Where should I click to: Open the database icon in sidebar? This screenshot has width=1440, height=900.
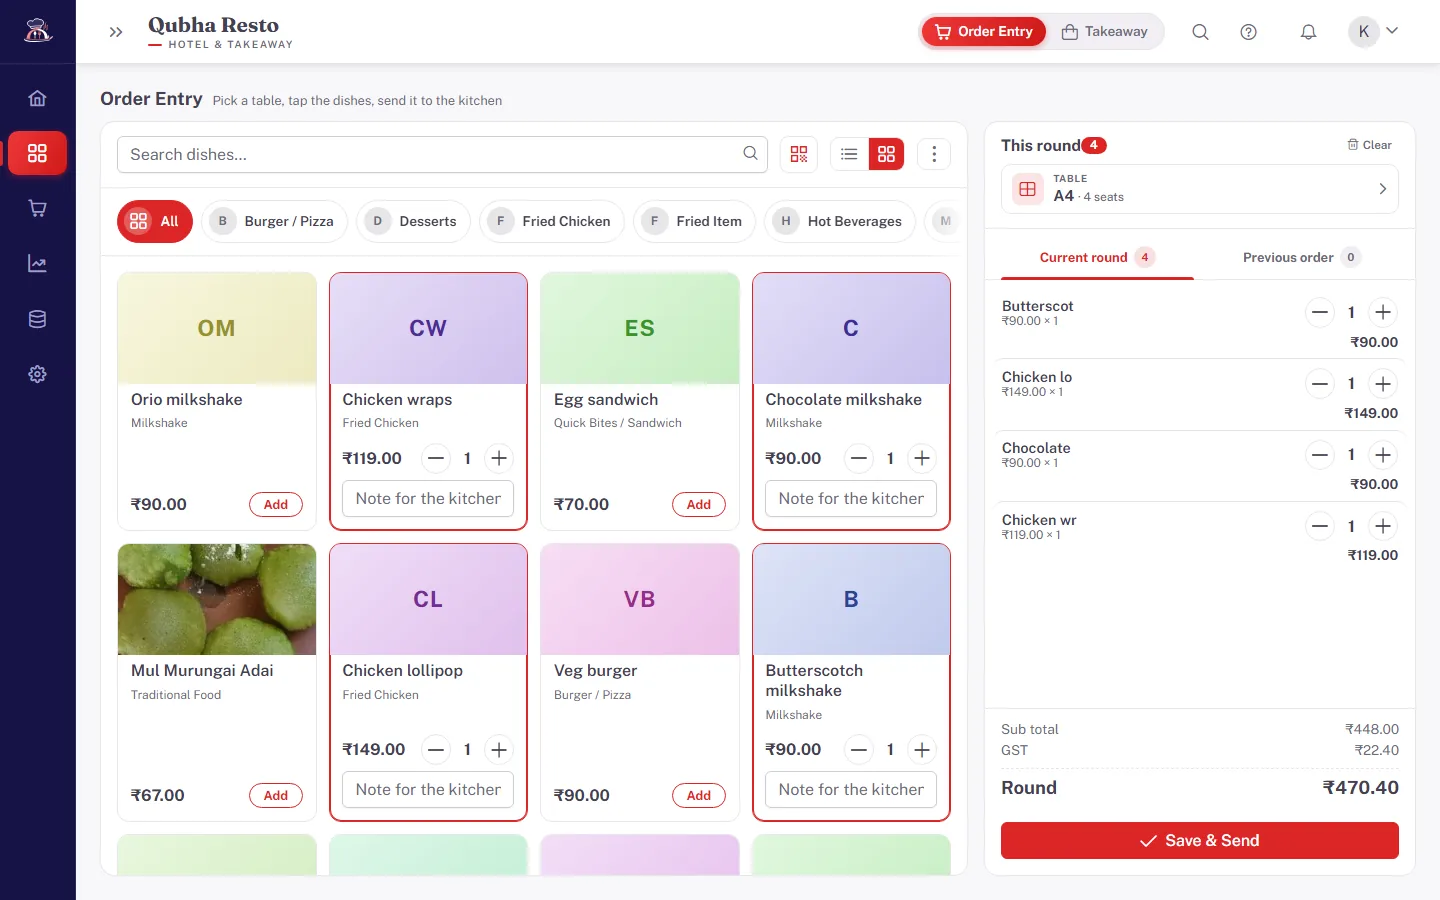(37, 319)
